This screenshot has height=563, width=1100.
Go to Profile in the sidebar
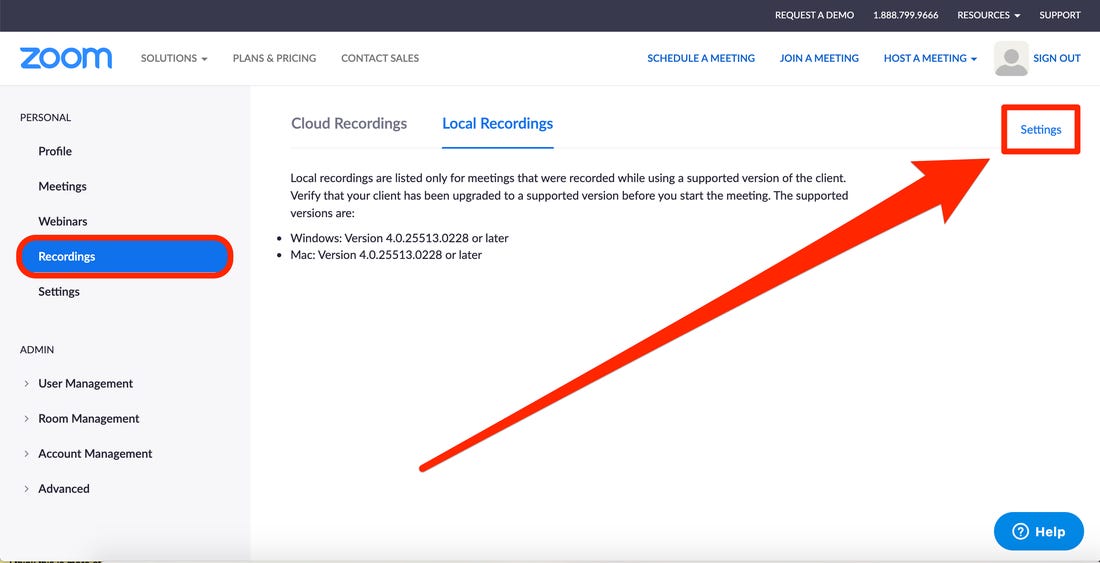coord(55,151)
